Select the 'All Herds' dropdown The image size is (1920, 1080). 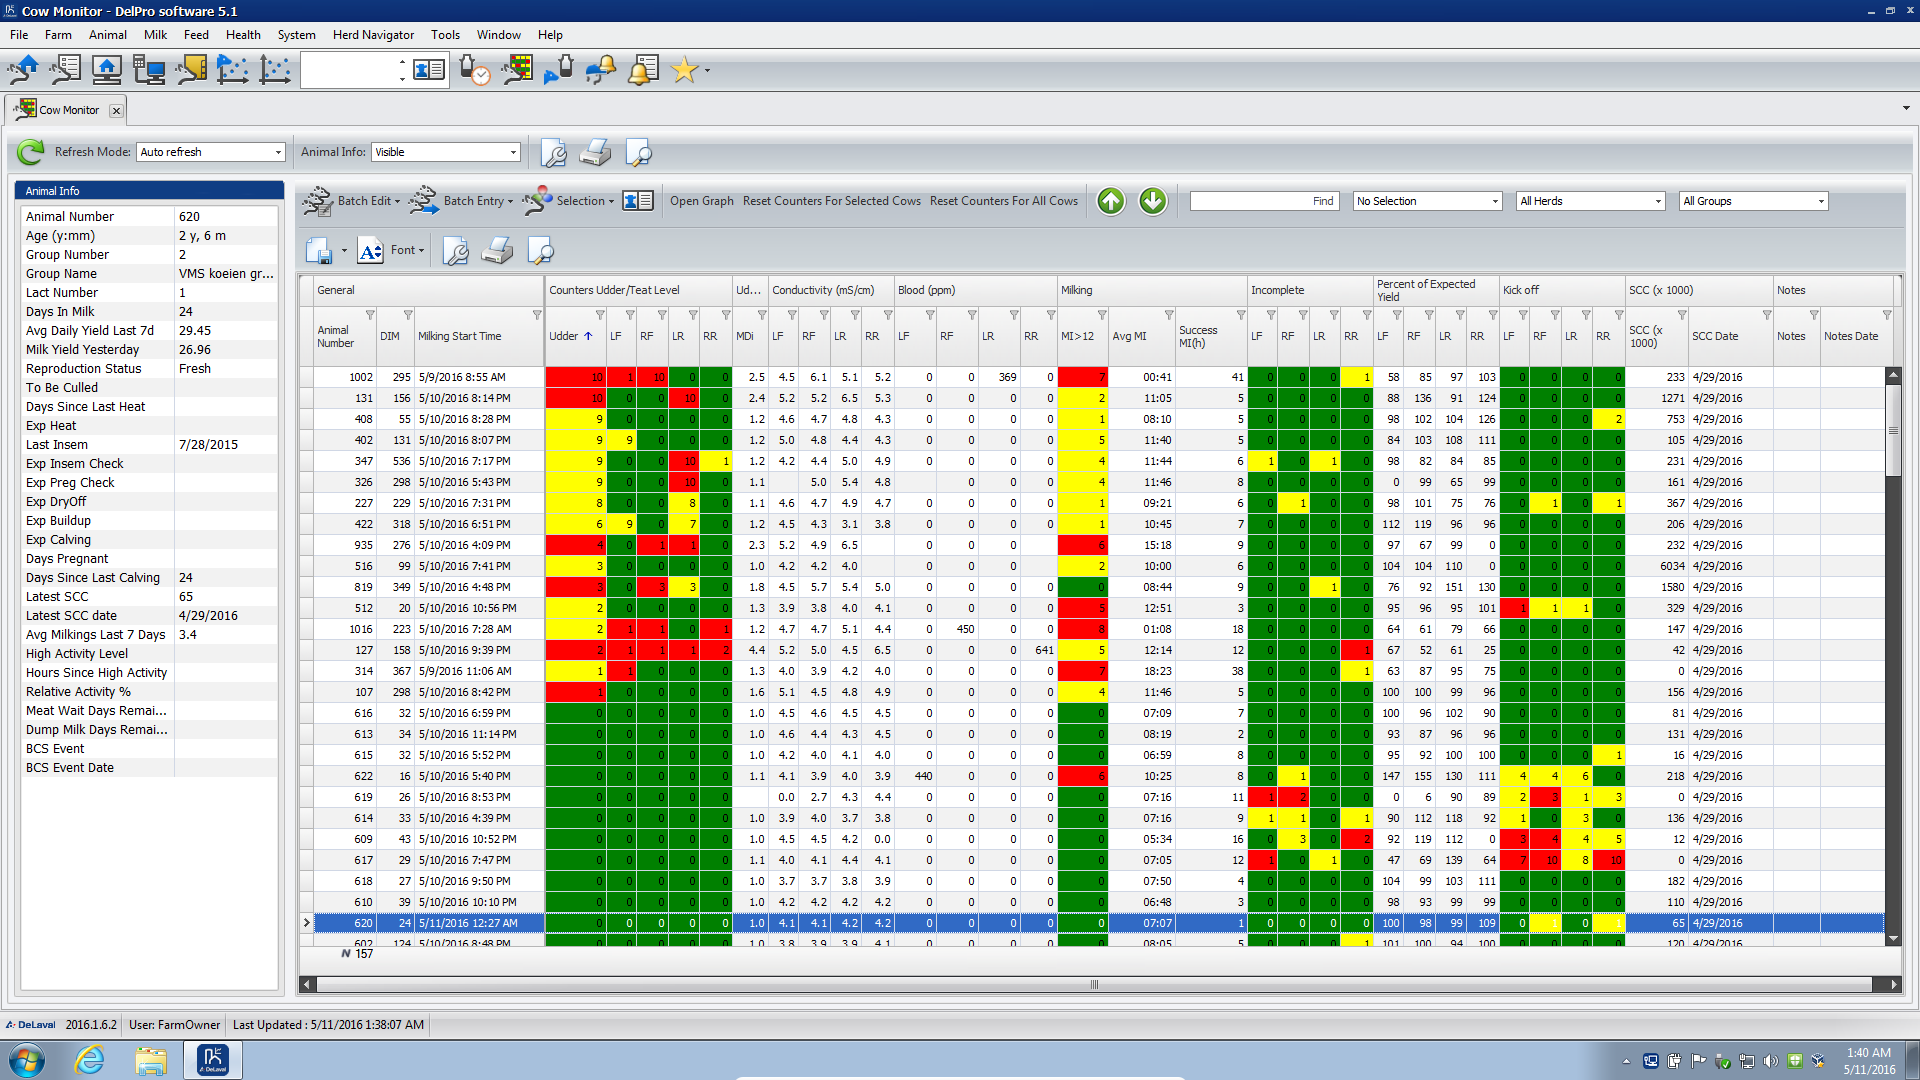point(1589,200)
